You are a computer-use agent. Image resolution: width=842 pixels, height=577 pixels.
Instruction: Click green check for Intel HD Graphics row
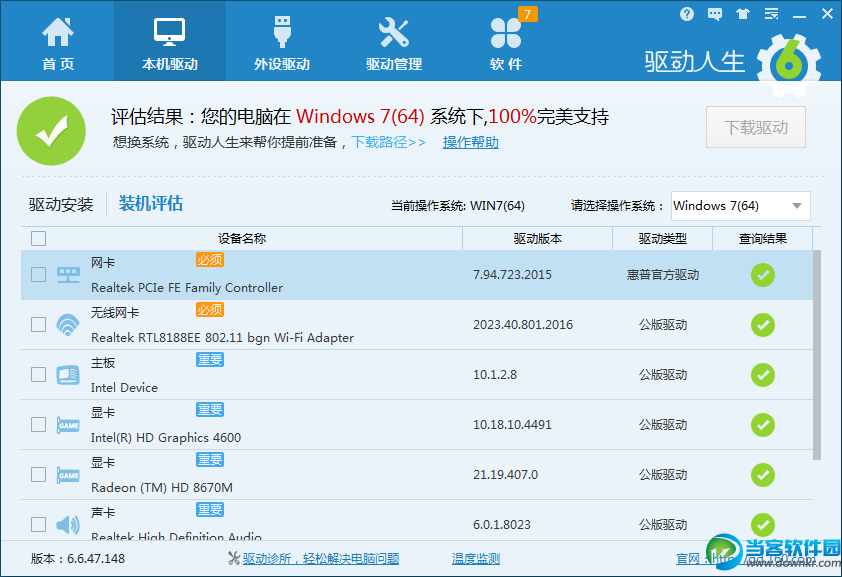pos(763,425)
